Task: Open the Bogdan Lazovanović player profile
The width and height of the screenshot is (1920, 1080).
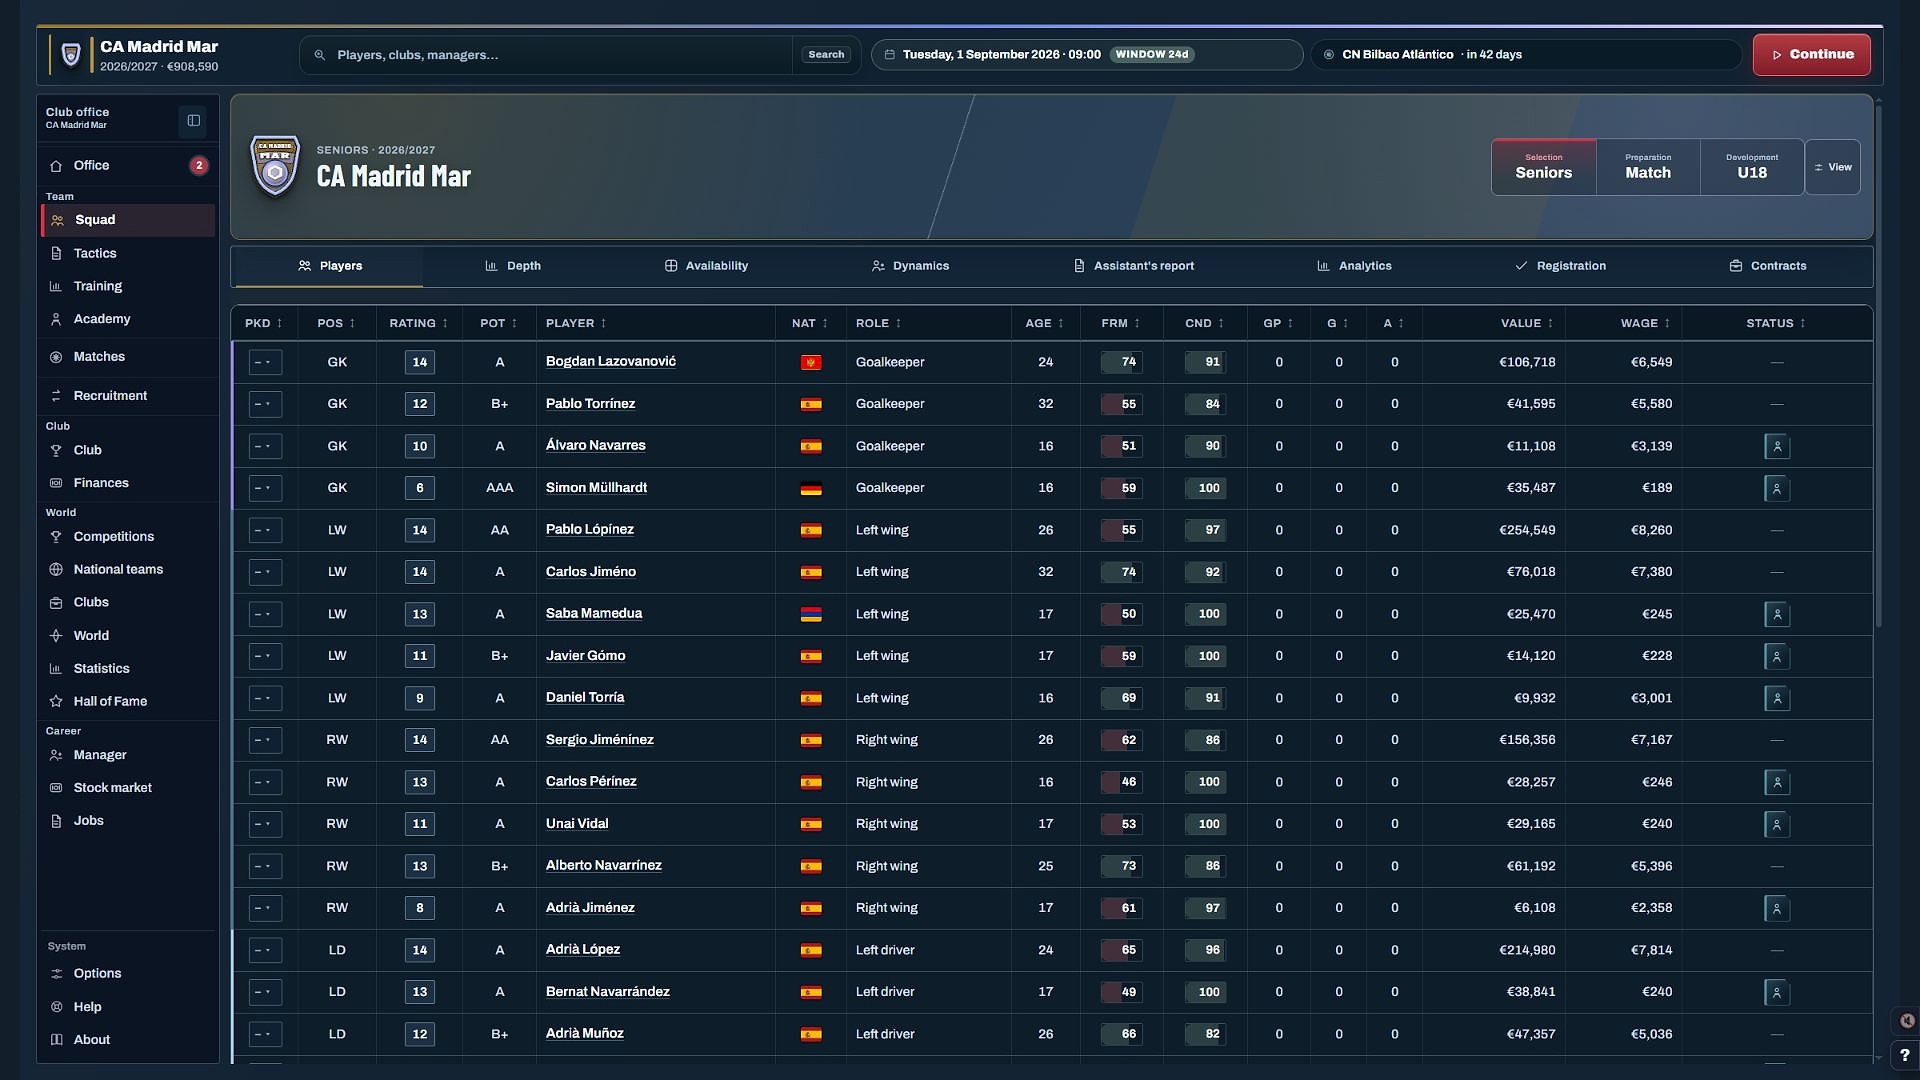Action: tap(610, 362)
